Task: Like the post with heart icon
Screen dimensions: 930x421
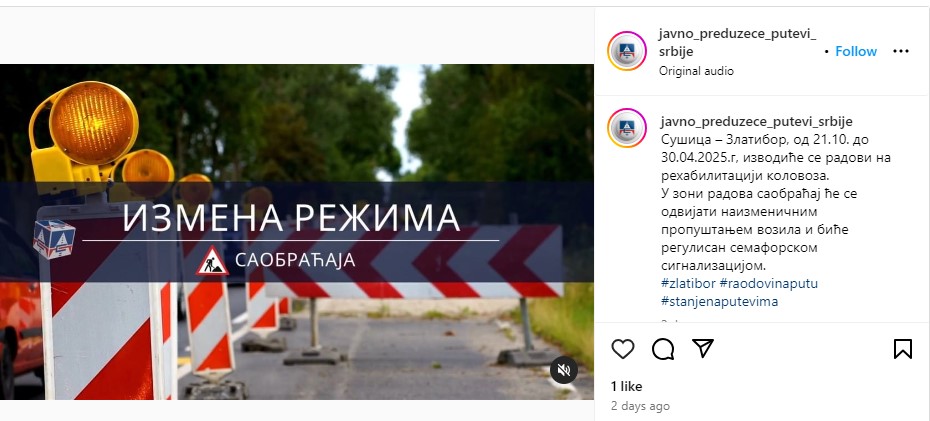Action: (x=623, y=349)
